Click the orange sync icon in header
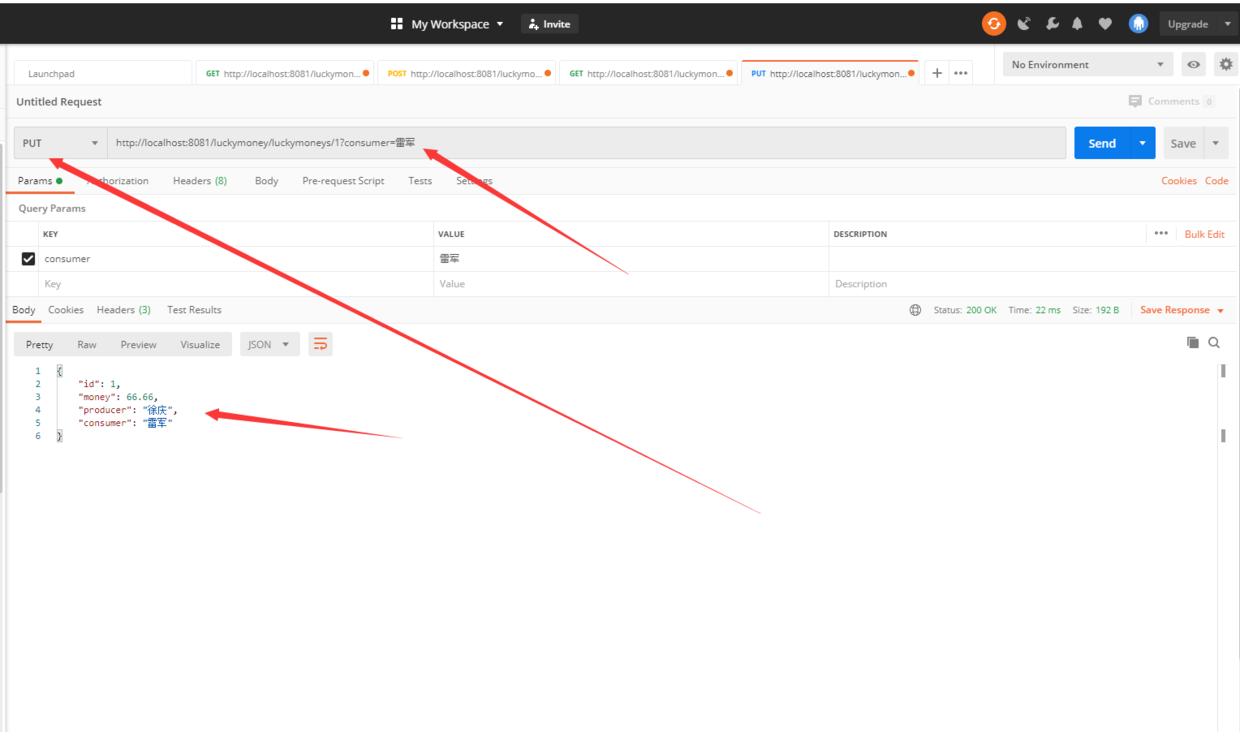The width and height of the screenshot is (1240, 732). pos(993,24)
